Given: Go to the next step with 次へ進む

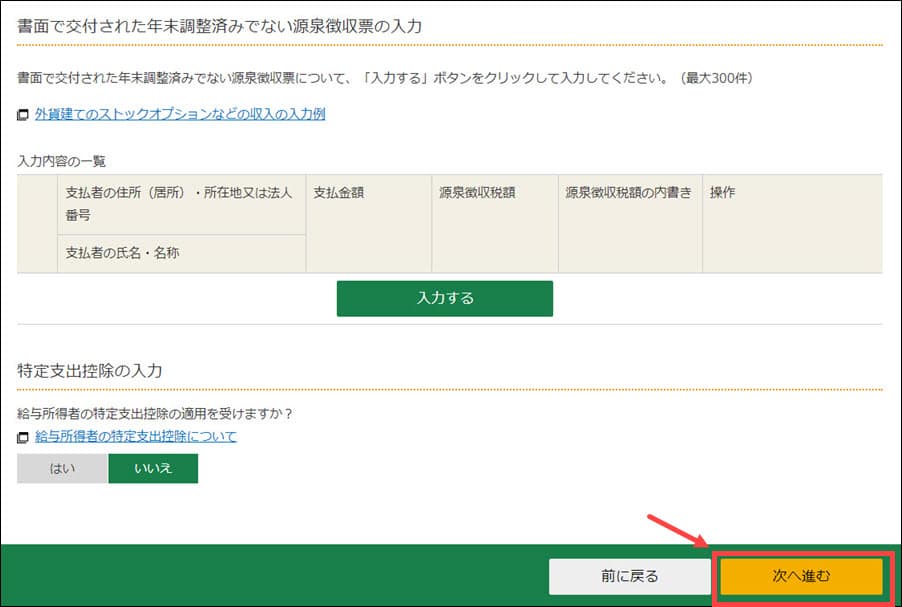Looking at the screenshot, I should coord(801,576).
